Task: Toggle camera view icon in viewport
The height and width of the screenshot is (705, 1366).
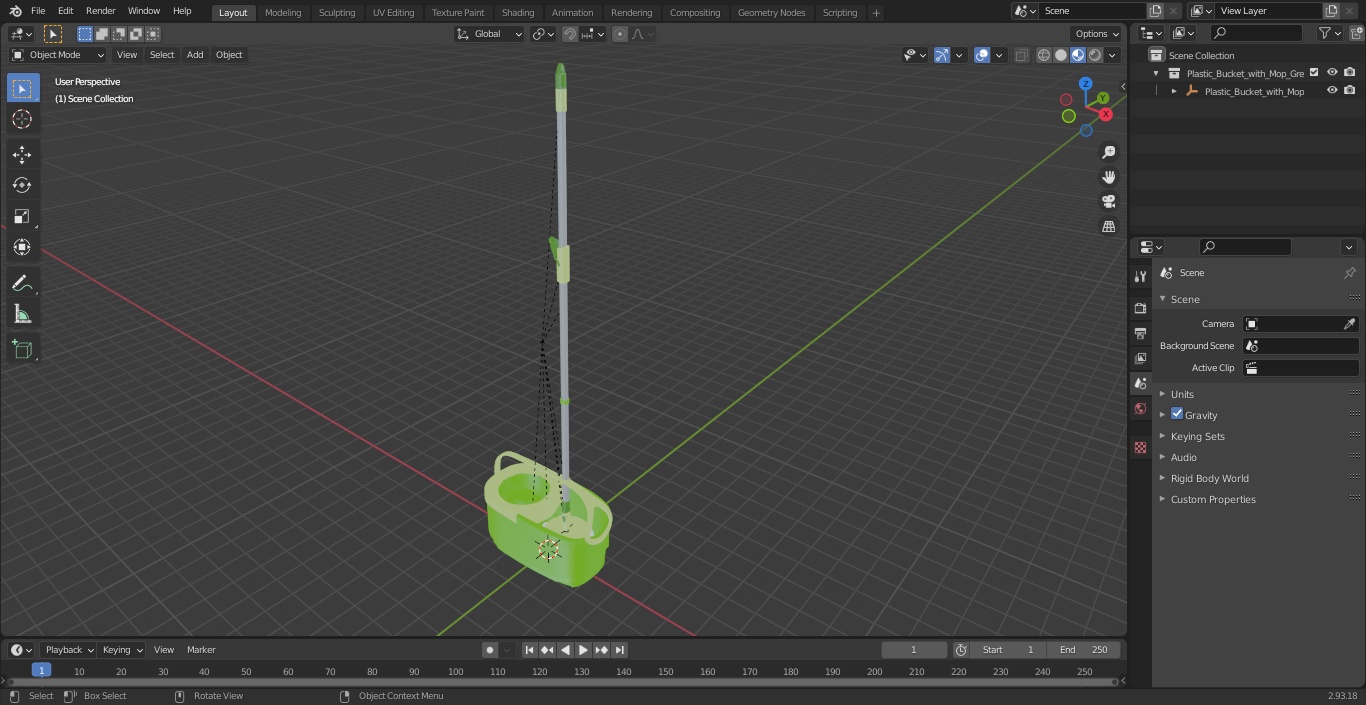Action: pyautogui.click(x=1109, y=201)
